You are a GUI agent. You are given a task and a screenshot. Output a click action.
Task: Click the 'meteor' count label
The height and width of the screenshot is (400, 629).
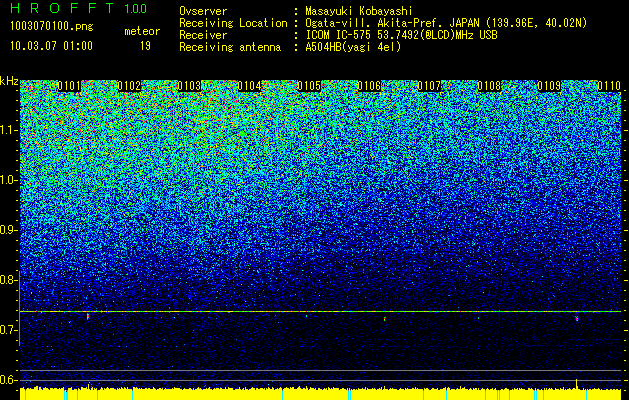[x=142, y=31]
